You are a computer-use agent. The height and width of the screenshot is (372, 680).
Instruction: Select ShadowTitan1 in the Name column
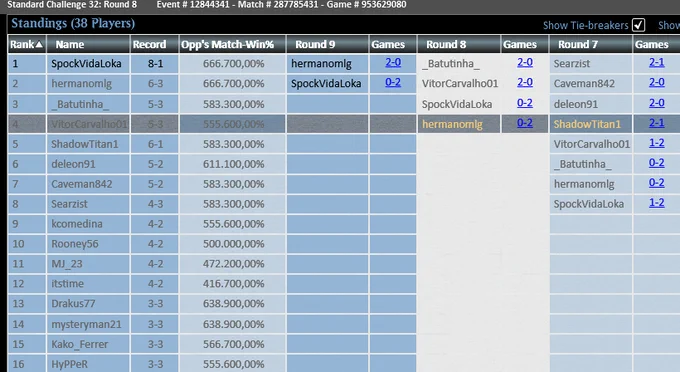(85, 144)
